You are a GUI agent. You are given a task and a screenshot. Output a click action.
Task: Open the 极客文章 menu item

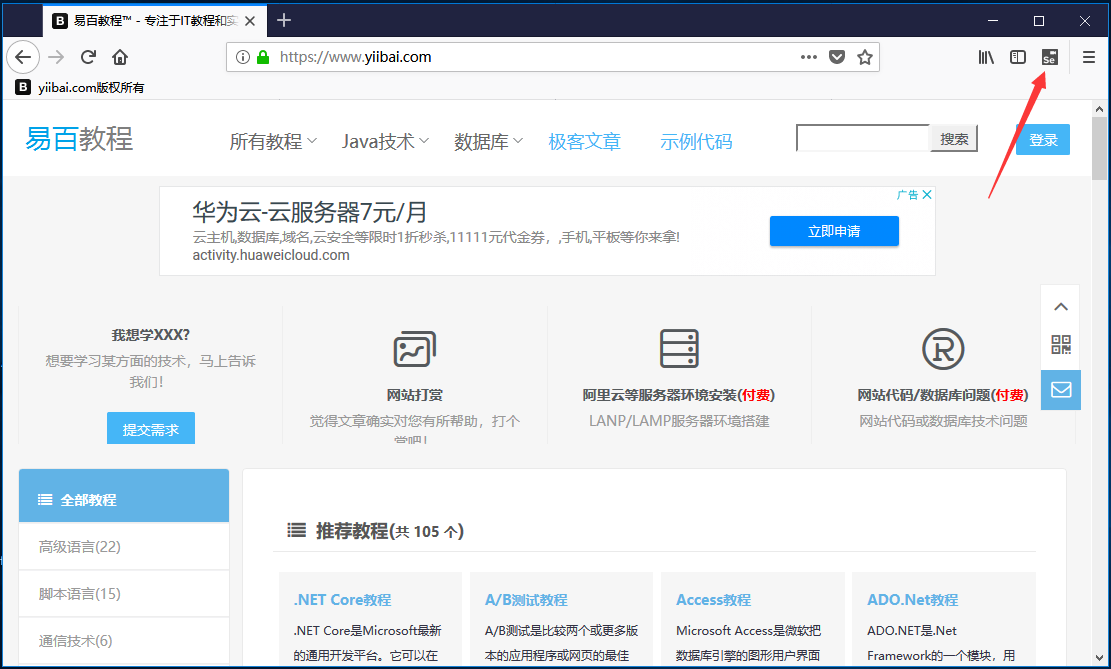(584, 142)
